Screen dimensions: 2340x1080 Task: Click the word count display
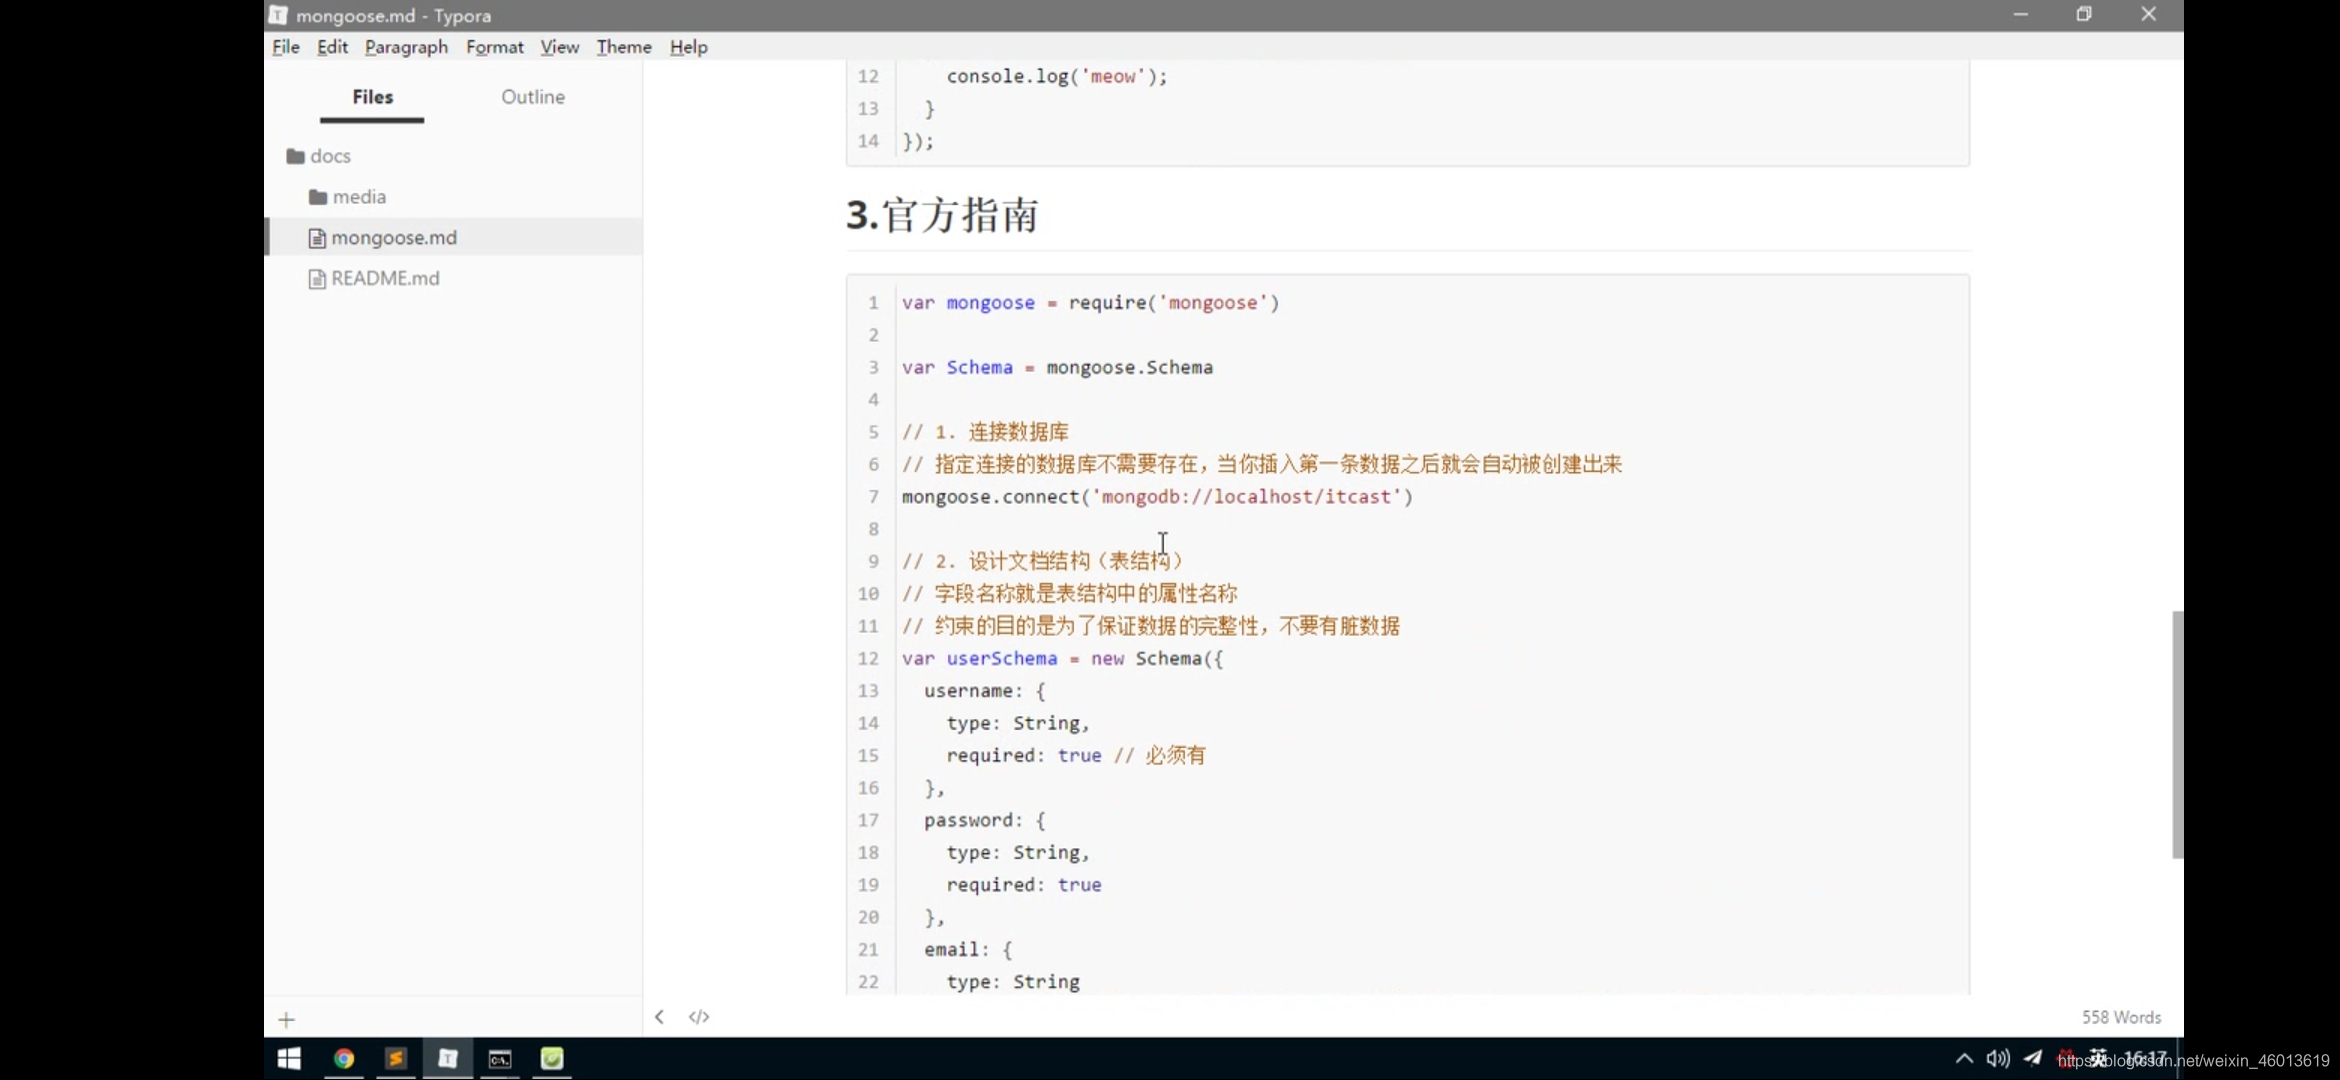click(x=2121, y=1016)
